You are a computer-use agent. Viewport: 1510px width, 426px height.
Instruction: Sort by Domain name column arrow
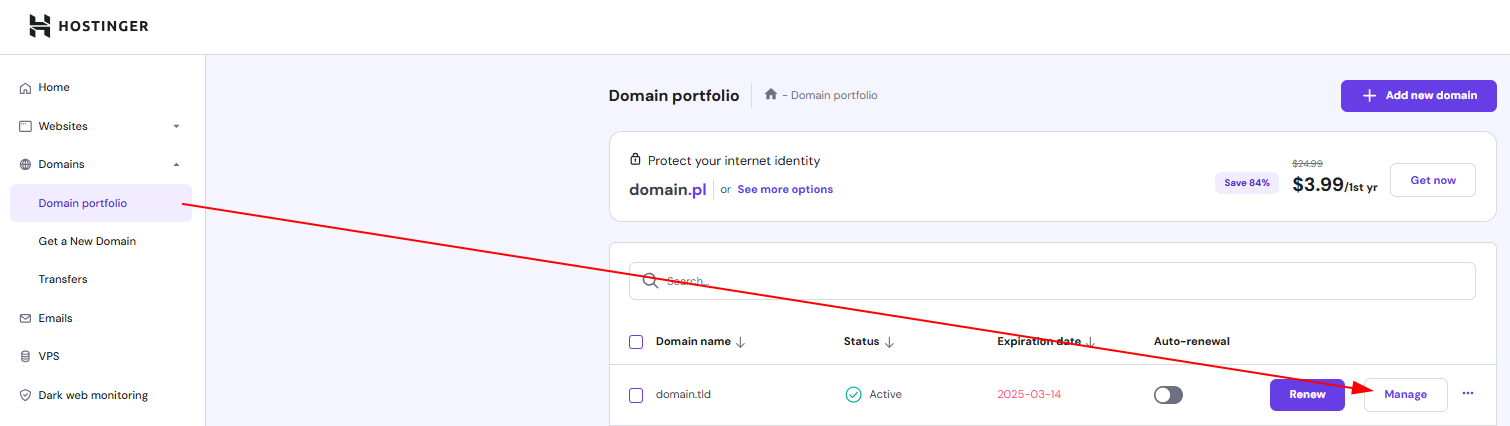(x=741, y=342)
